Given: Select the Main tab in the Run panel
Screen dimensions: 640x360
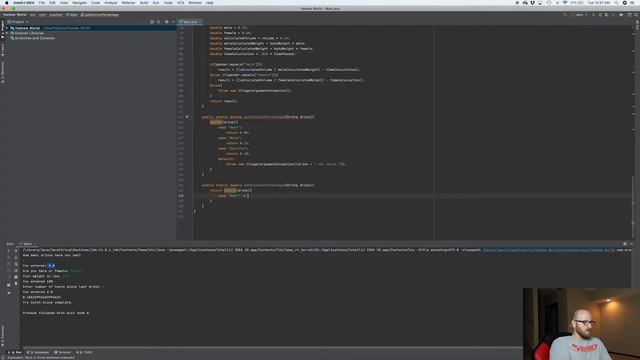Looking at the screenshot, I should click(x=27, y=244).
